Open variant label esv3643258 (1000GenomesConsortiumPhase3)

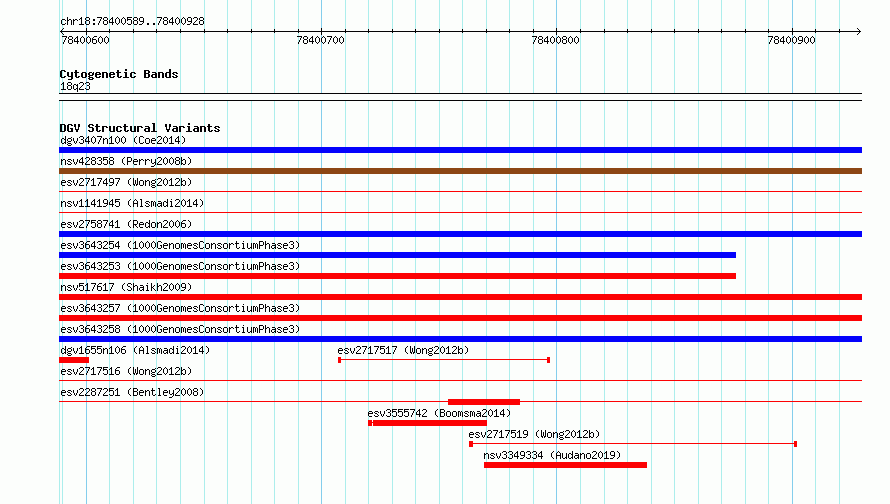[180, 329]
